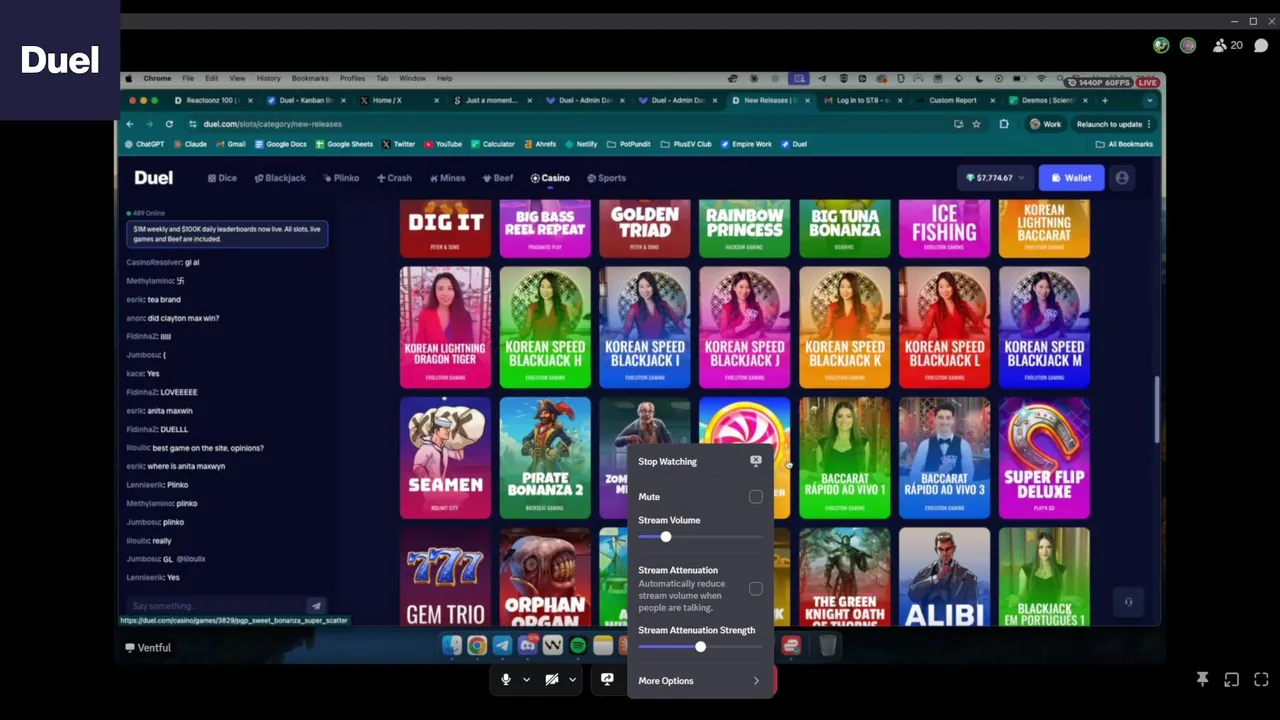The width and height of the screenshot is (1280, 720).
Task: Open the Super Flip Deluxe game thumbnail
Action: [x=1044, y=458]
